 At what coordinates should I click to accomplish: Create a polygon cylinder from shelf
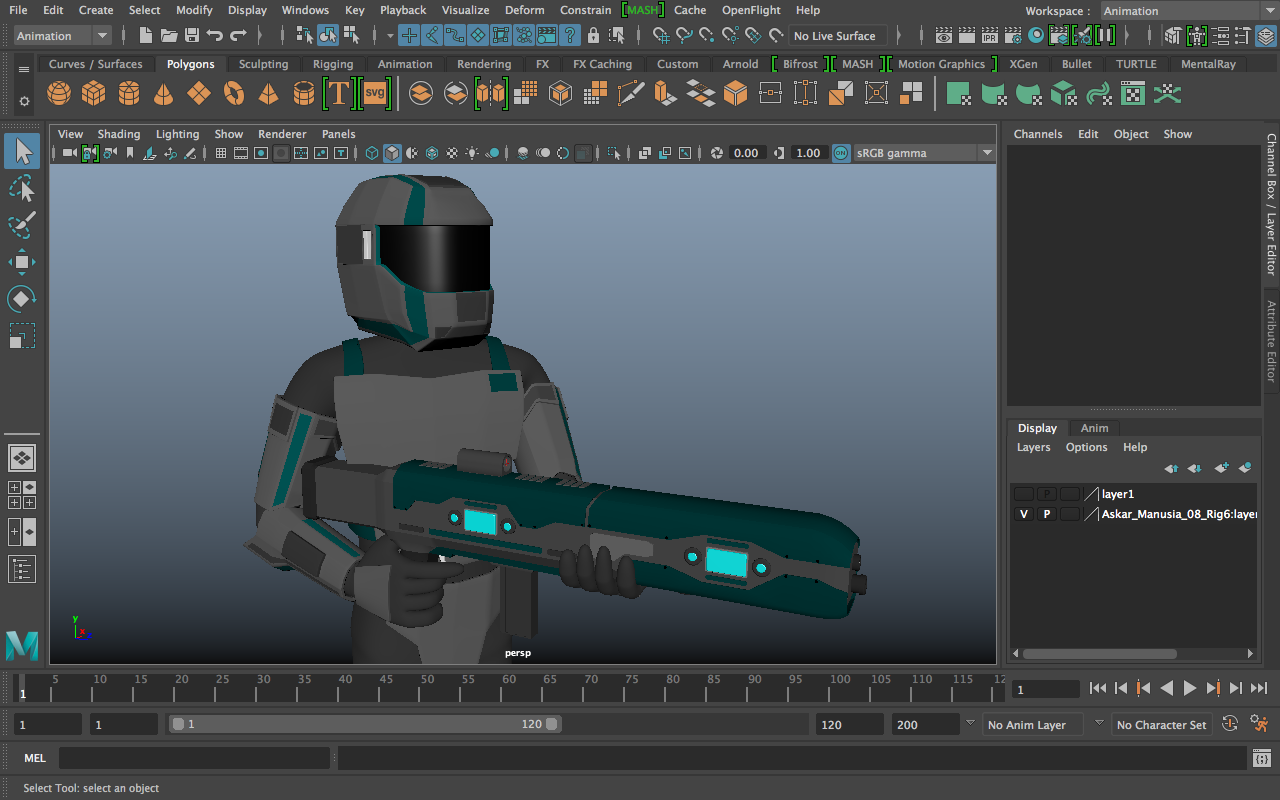click(129, 94)
